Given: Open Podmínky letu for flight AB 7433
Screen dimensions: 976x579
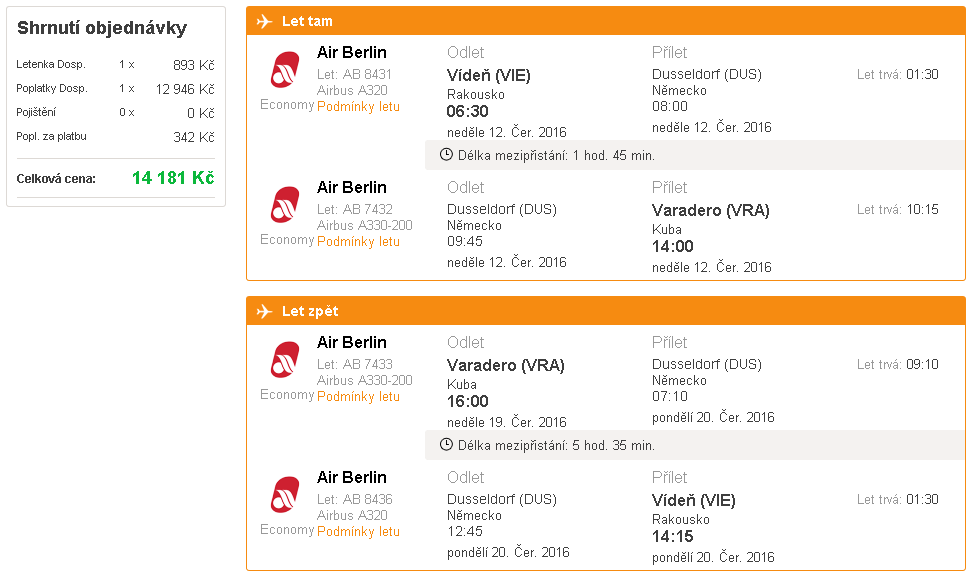Looking at the screenshot, I should [x=359, y=397].
